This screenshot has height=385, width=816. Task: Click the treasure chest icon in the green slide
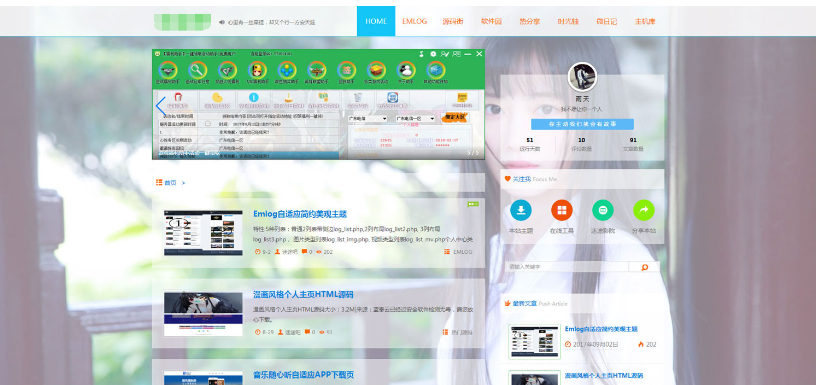pos(376,70)
